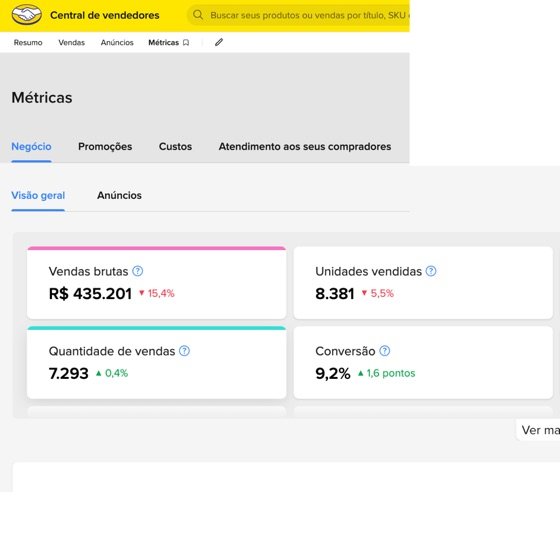
Task: Switch to the Custos tab
Action: 175,146
